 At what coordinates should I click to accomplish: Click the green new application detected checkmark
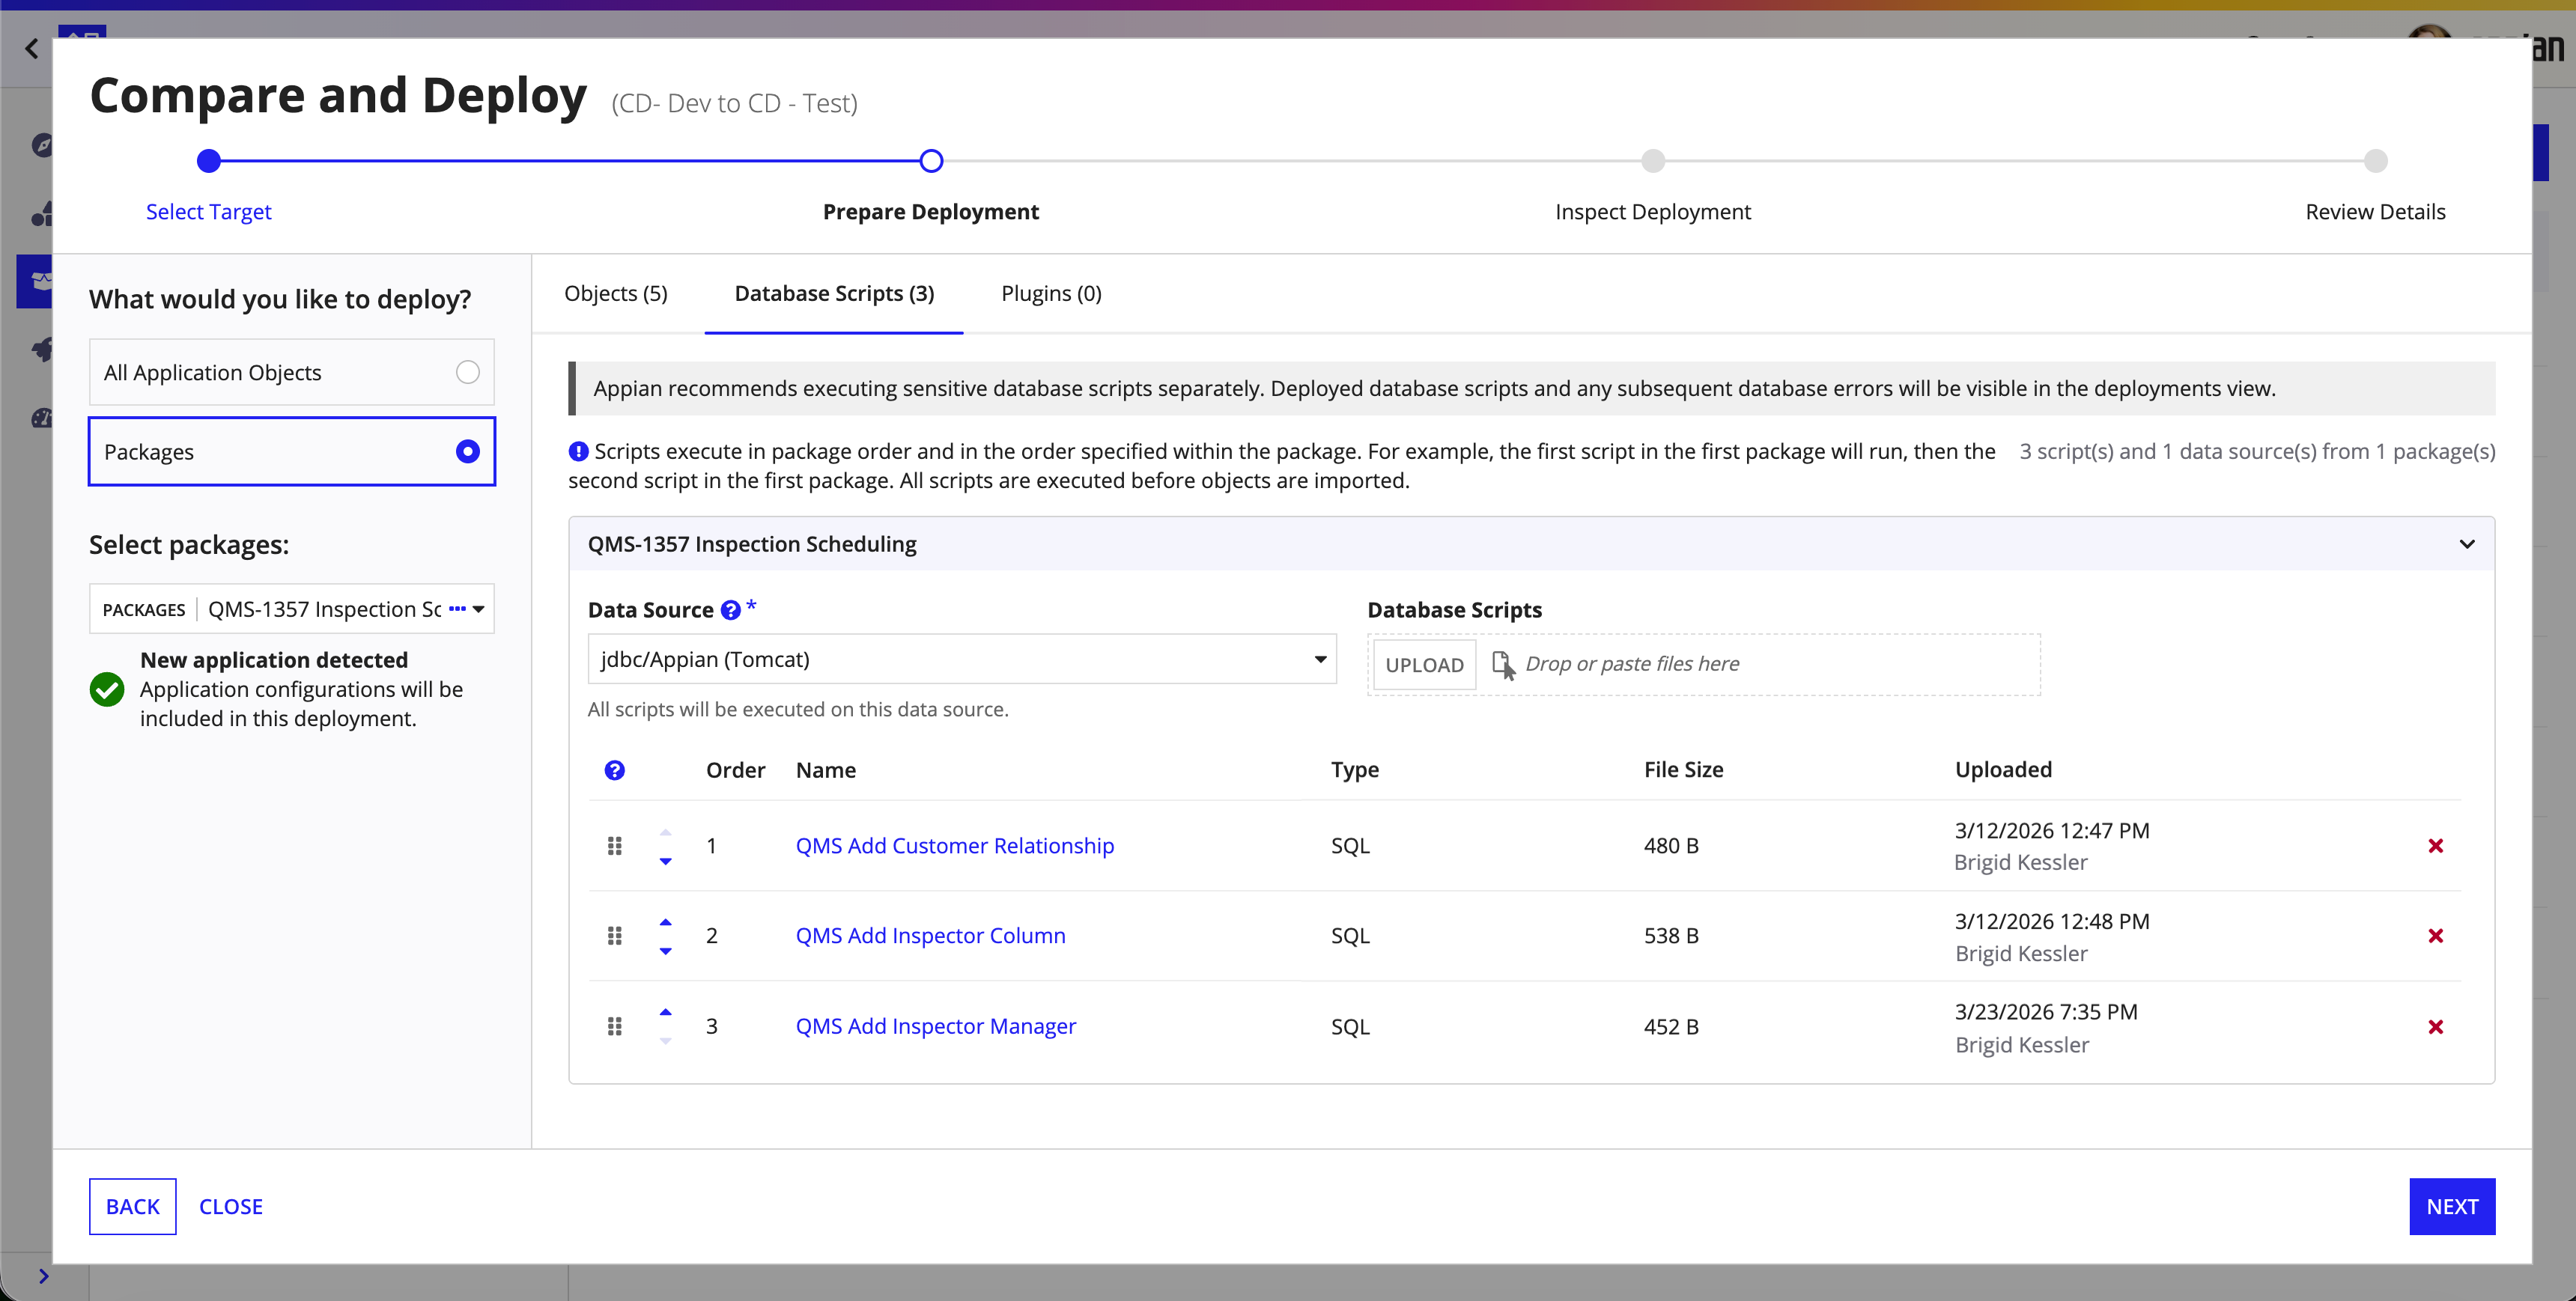(x=107, y=689)
